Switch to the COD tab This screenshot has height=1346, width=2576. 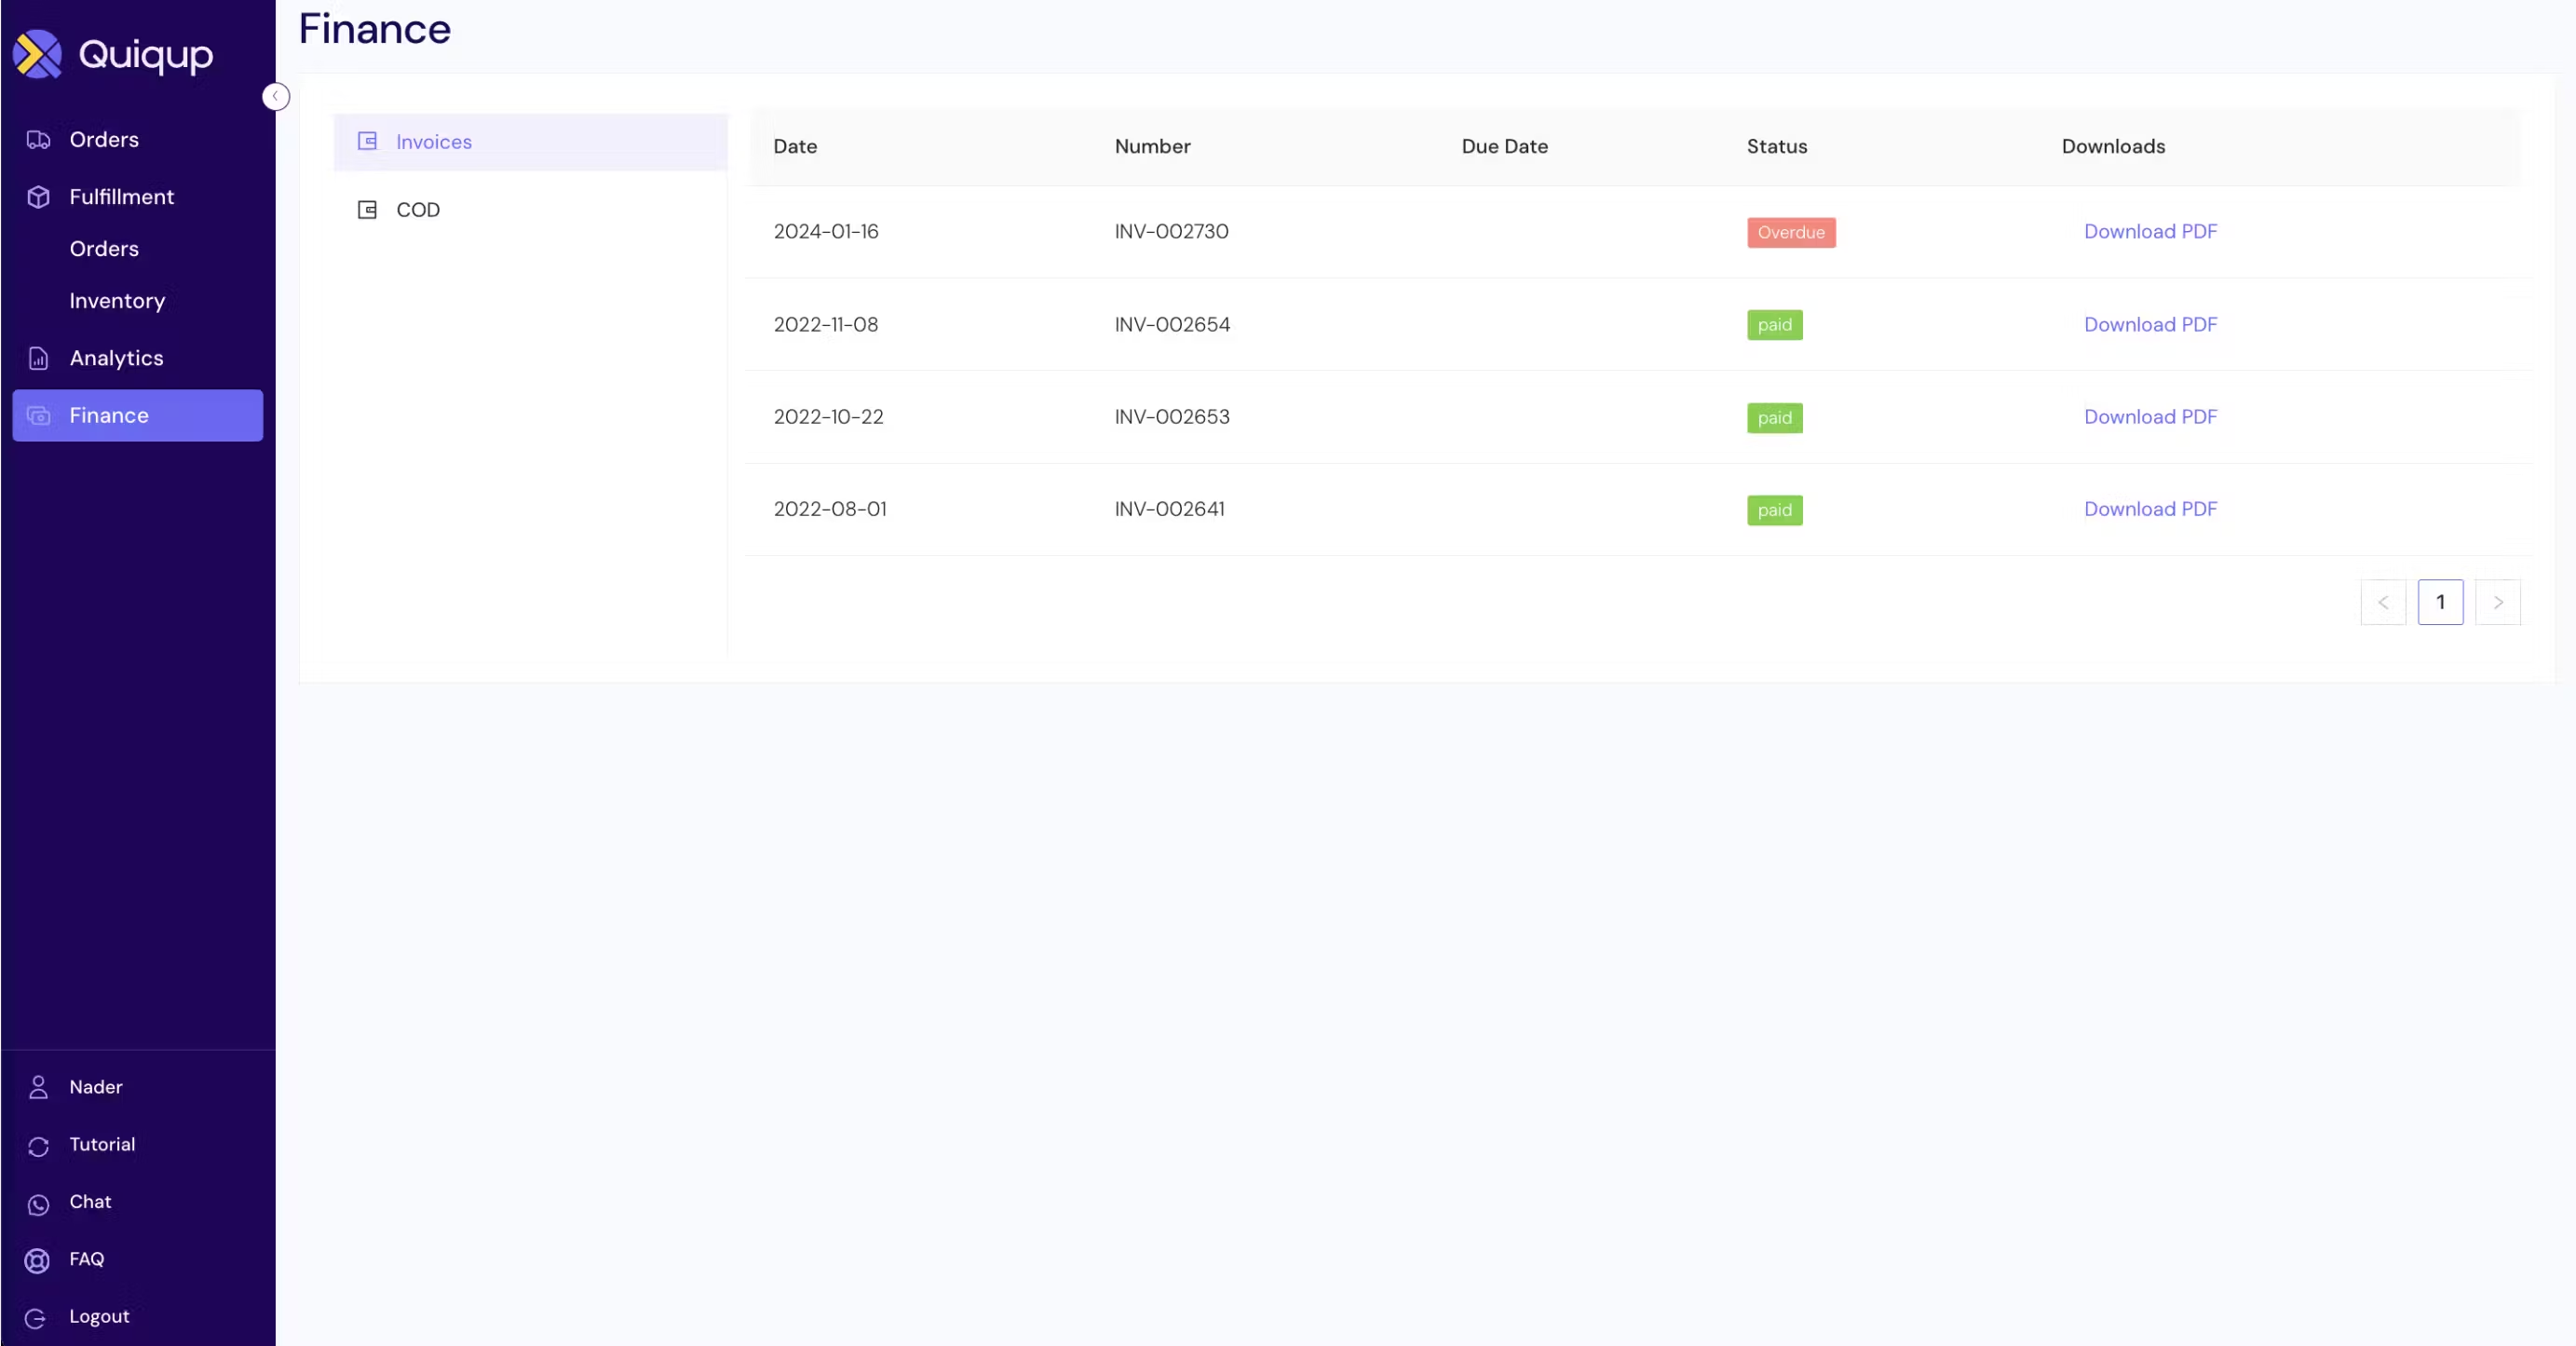(x=417, y=210)
